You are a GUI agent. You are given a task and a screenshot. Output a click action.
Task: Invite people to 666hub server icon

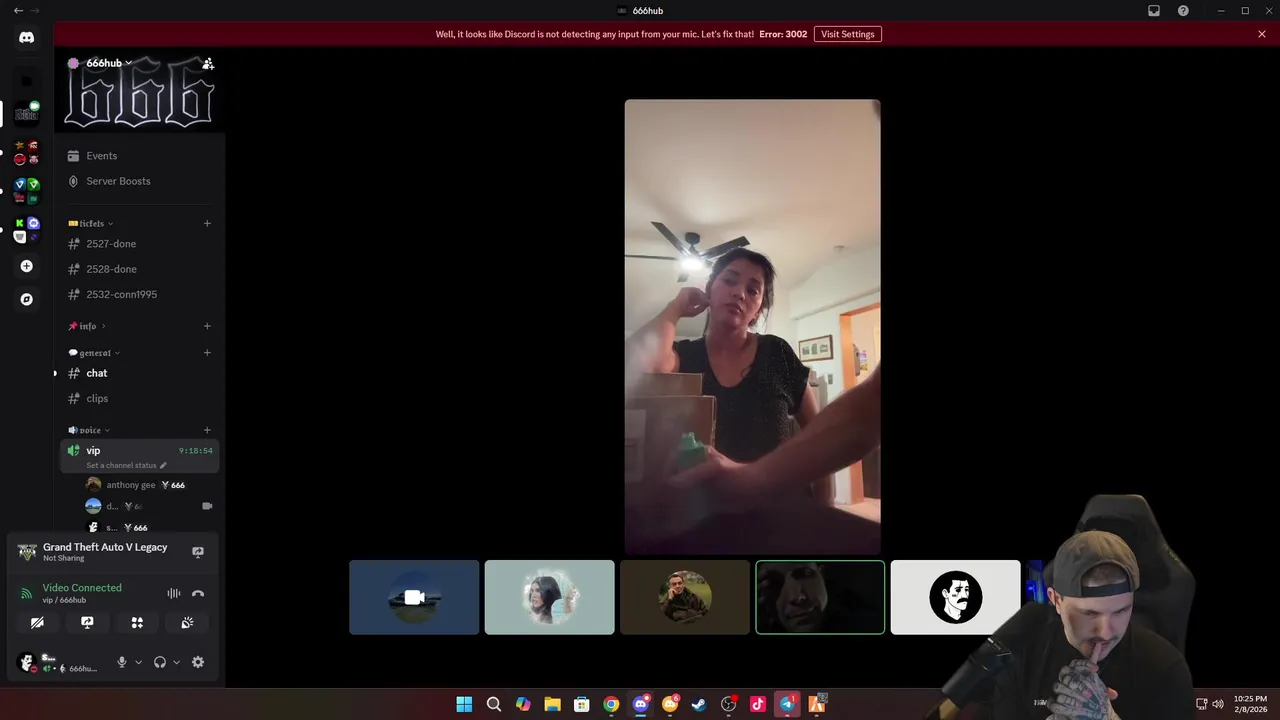[x=208, y=63]
